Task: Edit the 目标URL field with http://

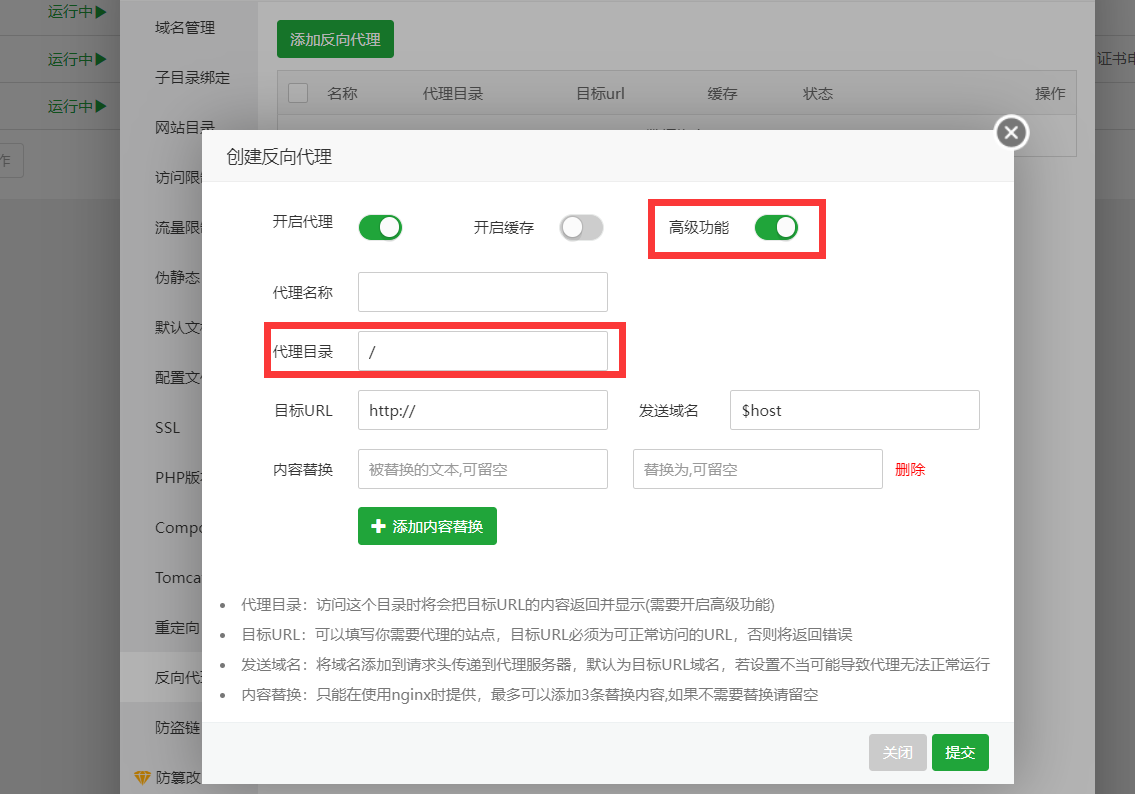Action: pyautogui.click(x=483, y=410)
